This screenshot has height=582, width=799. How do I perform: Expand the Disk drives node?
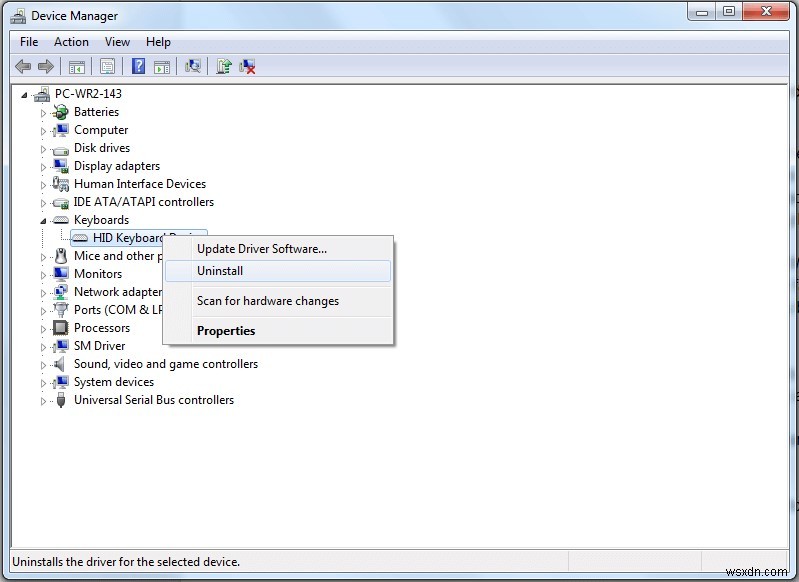[43, 149]
